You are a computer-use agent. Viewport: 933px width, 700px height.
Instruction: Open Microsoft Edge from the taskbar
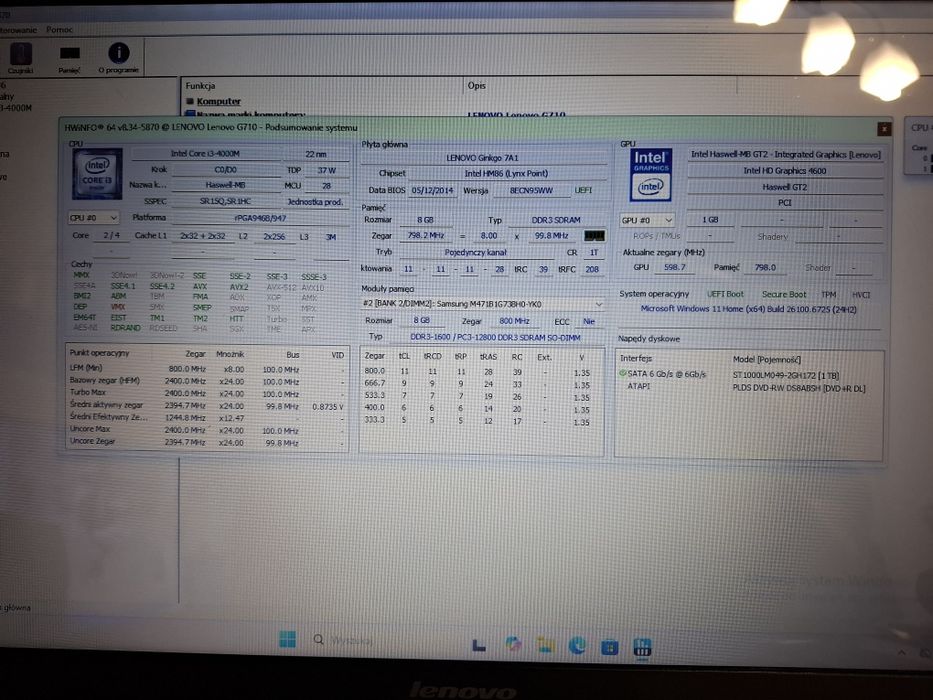577,645
